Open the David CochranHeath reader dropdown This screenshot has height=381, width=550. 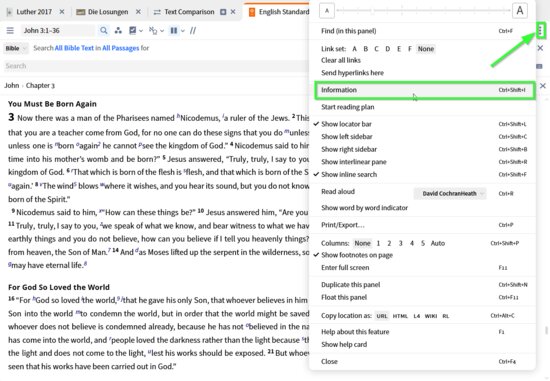tap(450, 193)
